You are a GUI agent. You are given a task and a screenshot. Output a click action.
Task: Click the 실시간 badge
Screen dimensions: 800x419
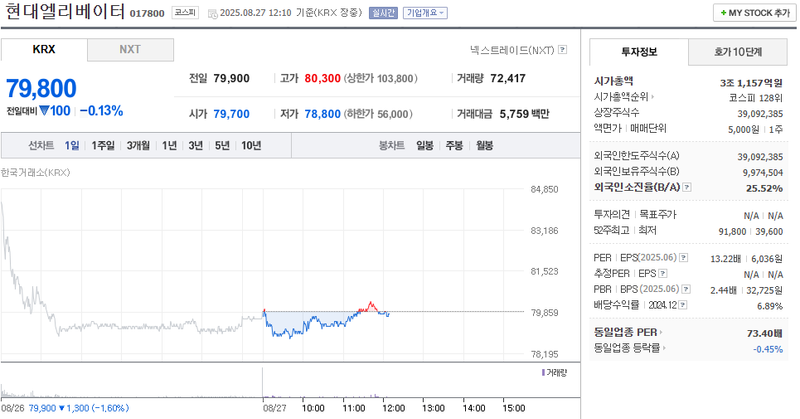tap(383, 13)
